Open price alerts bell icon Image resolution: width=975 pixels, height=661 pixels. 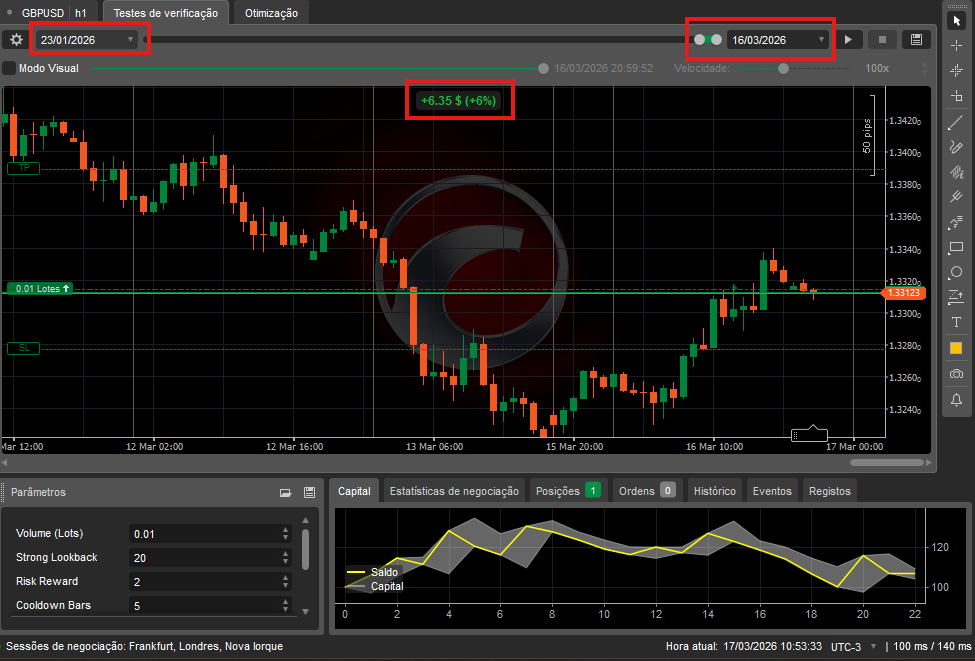[956, 399]
